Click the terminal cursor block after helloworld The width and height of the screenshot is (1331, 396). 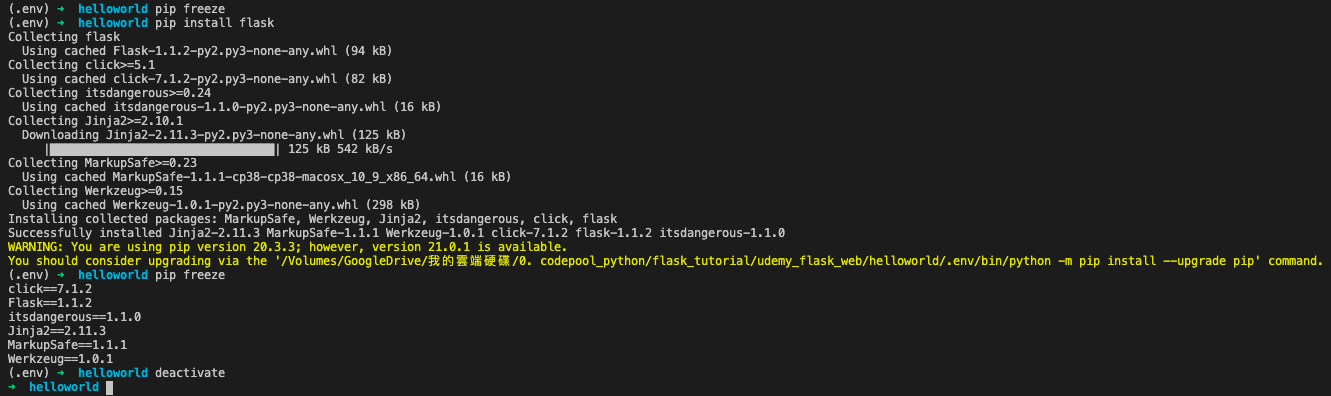coord(109,387)
